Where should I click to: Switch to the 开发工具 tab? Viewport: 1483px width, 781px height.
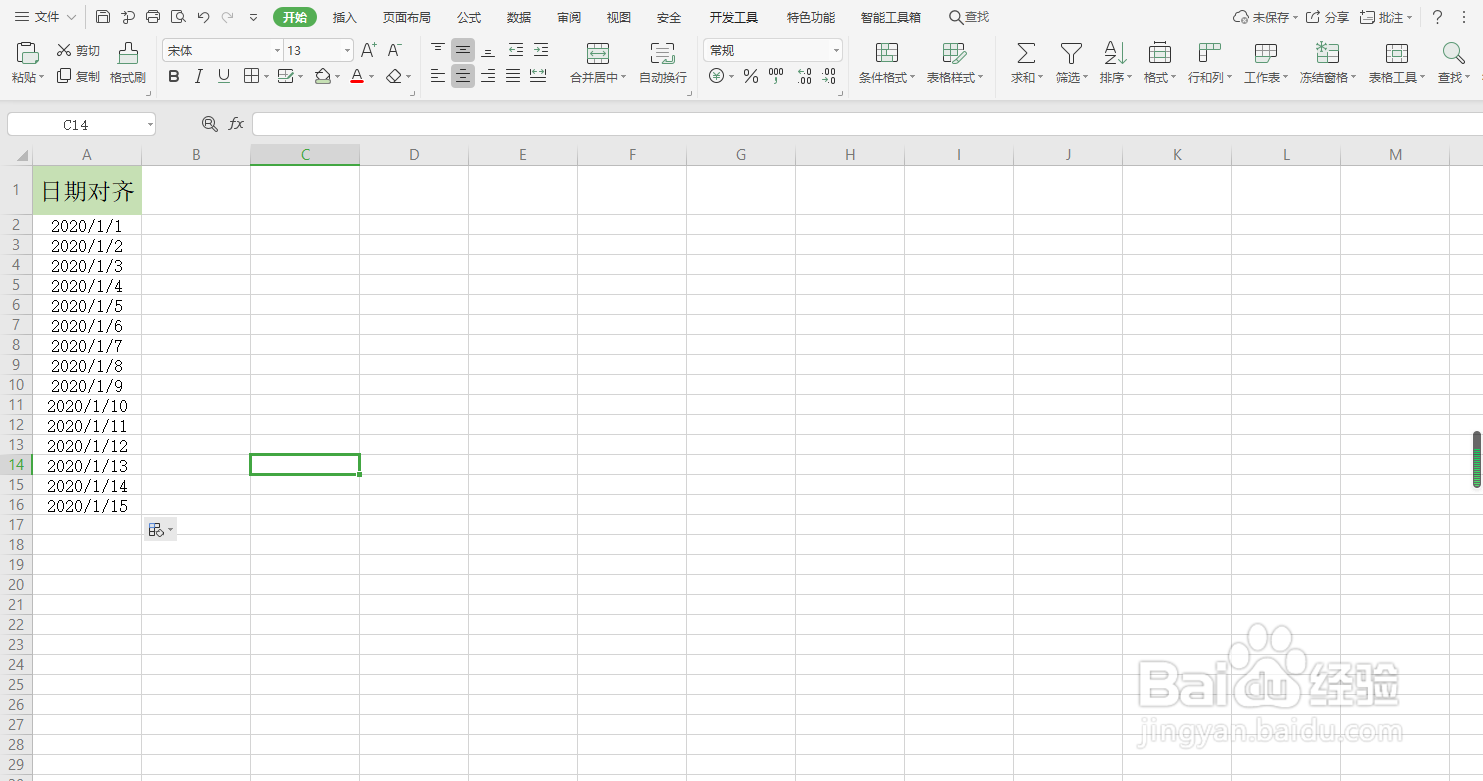pos(734,17)
